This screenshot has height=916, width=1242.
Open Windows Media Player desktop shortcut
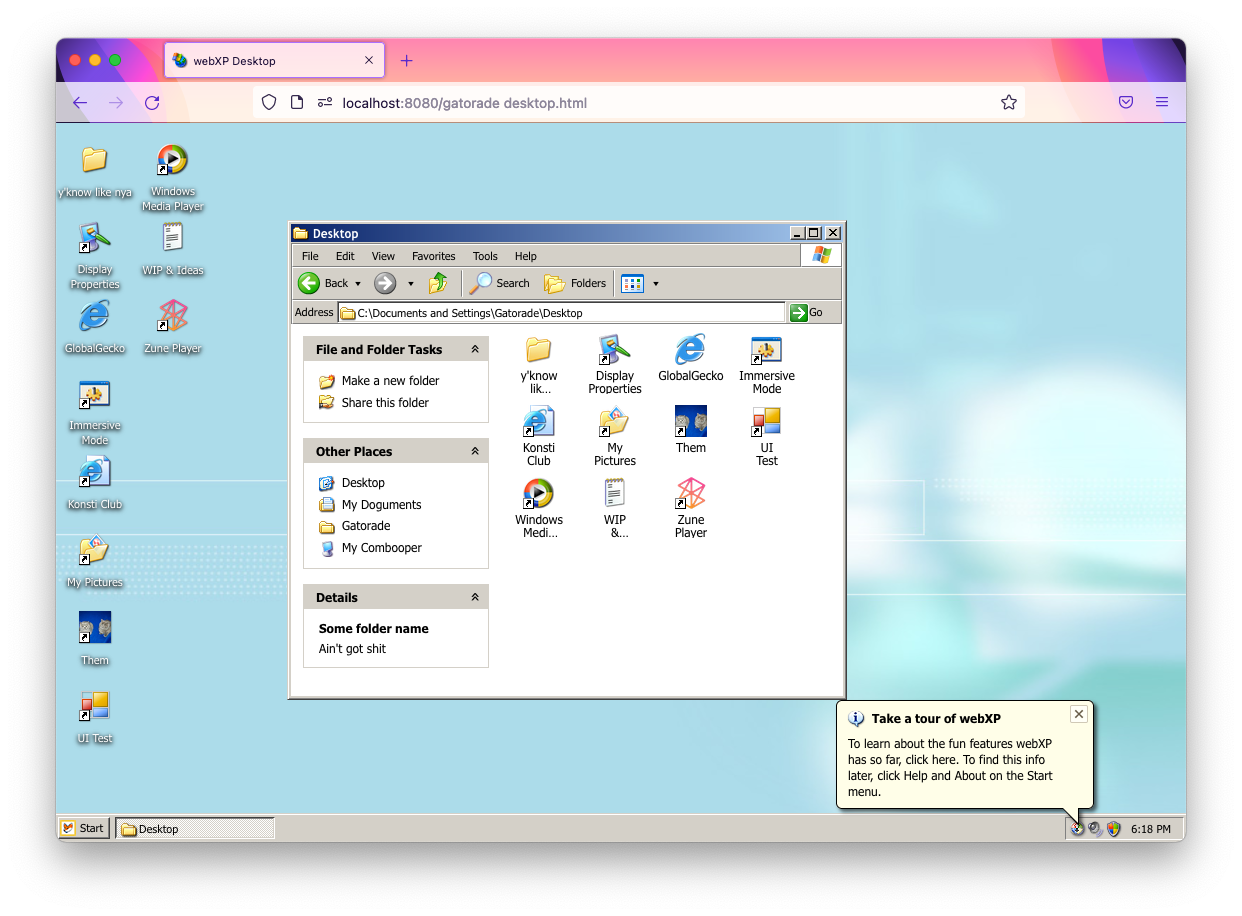pyautogui.click(x=172, y=160)
